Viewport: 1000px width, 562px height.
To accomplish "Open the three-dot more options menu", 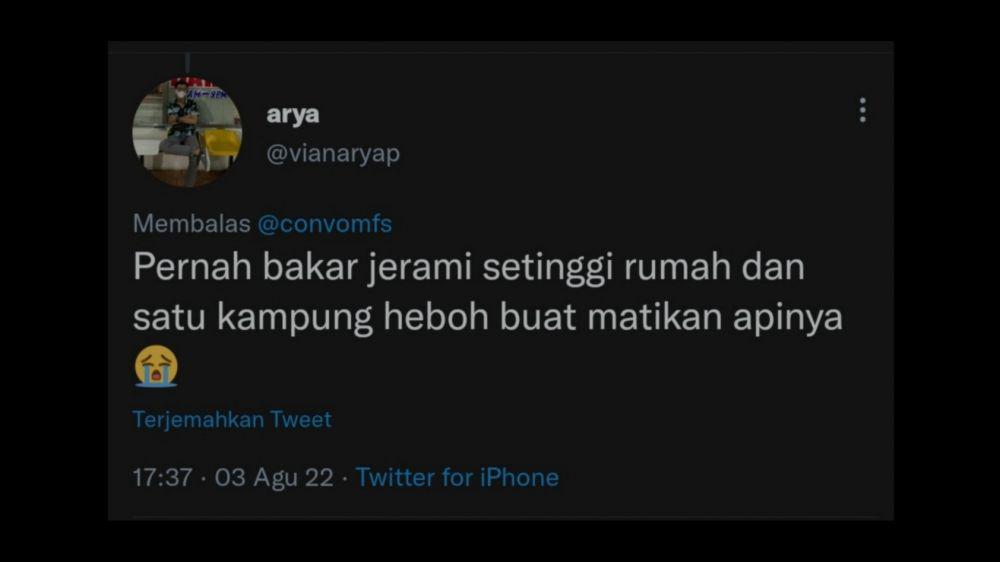I will pos(862,110).
